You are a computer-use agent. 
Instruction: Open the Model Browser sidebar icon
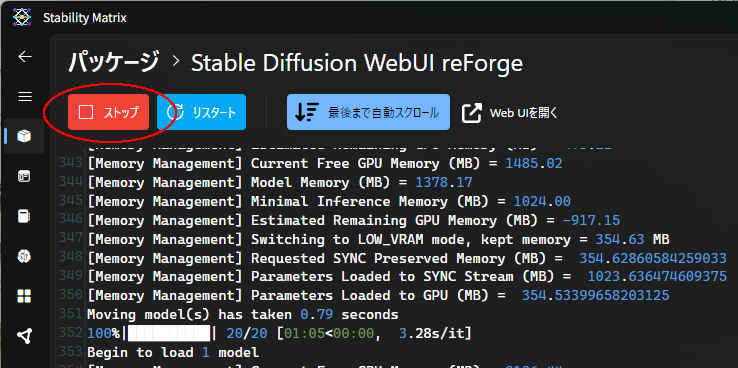[x=24, y=256]
